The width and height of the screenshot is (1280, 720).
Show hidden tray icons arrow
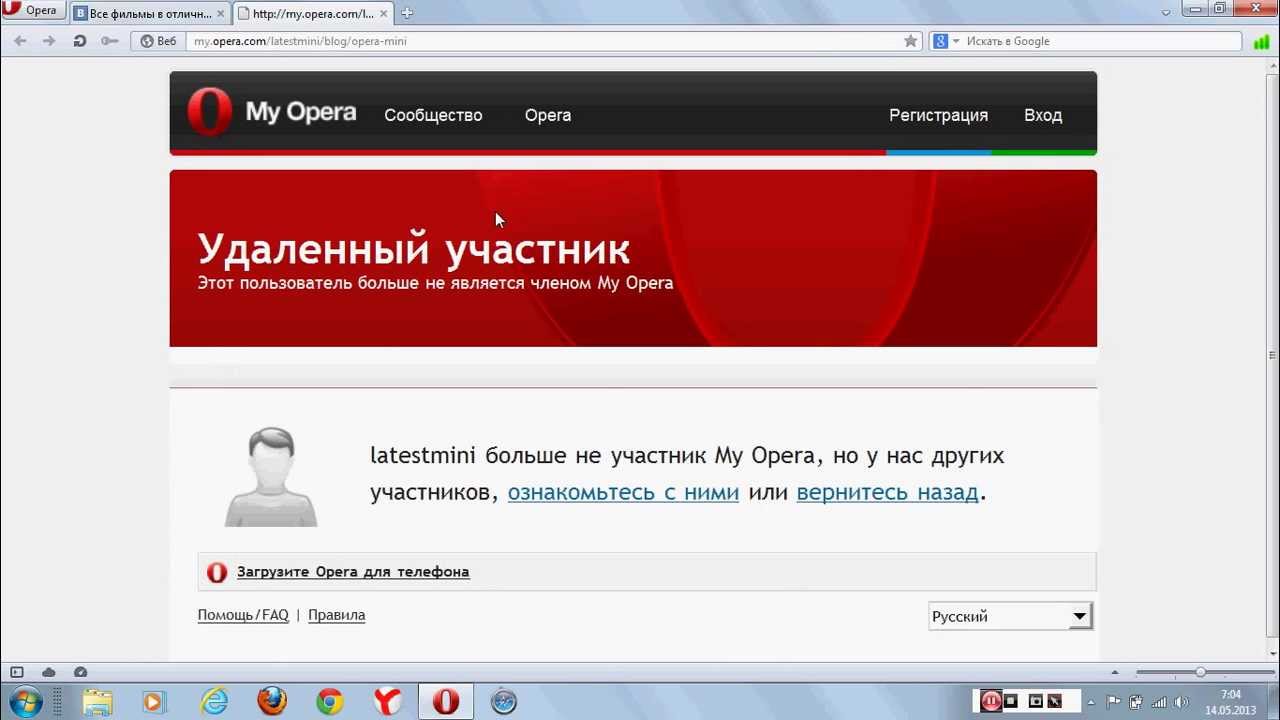(1091, 702)
